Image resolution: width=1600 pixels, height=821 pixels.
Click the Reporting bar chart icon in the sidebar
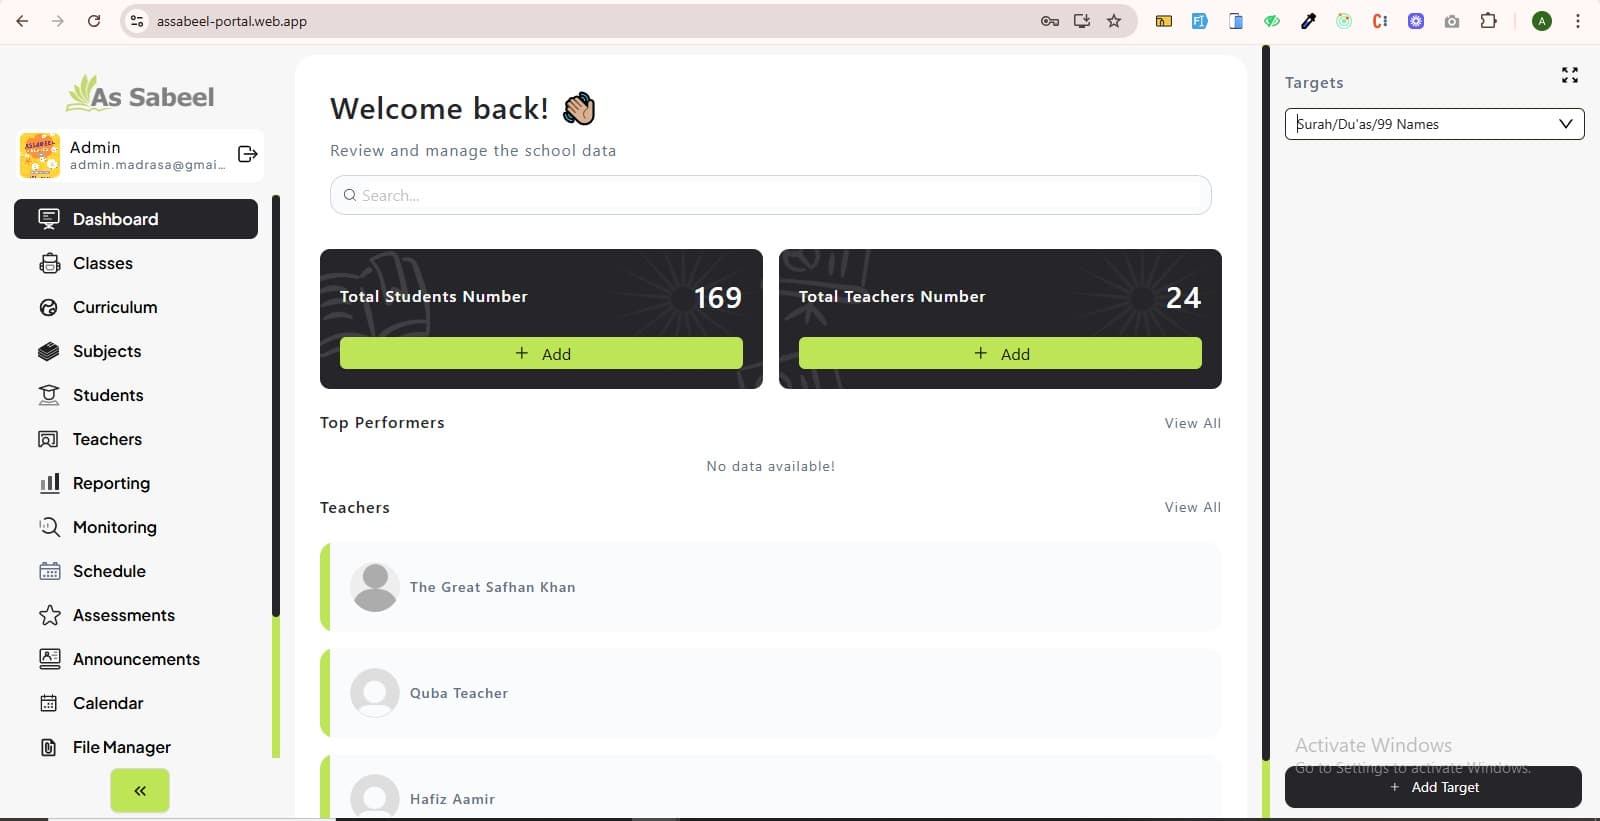click(x=49, y=483)
